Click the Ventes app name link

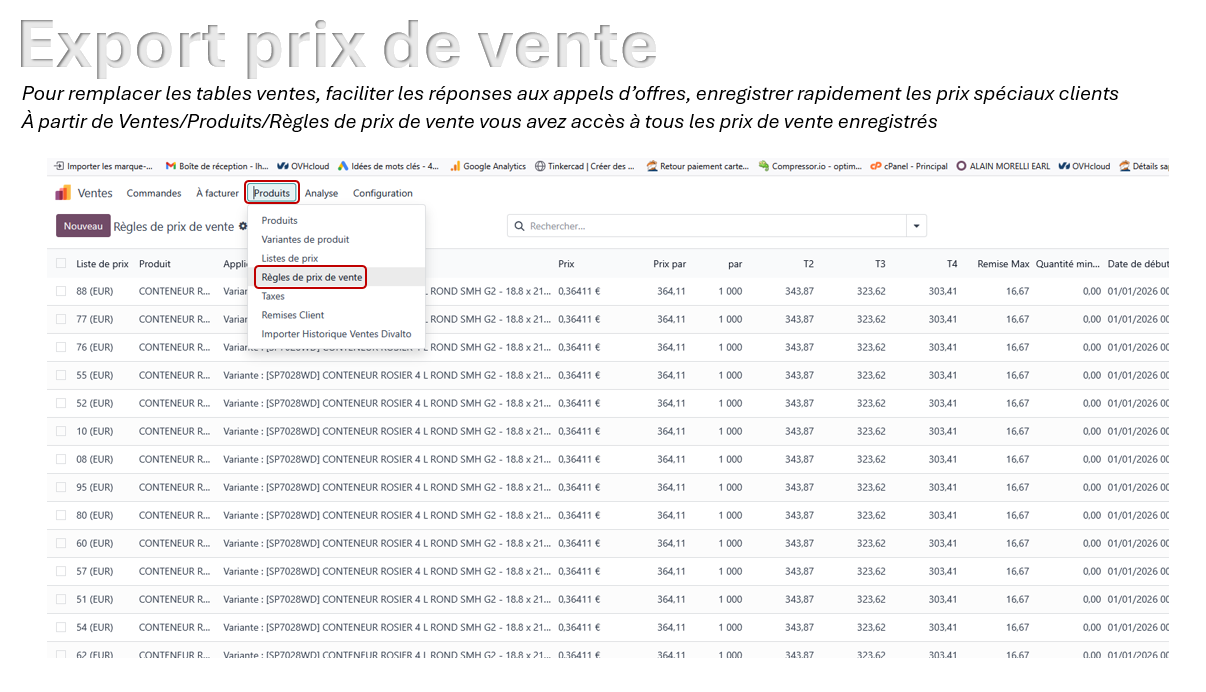click(x=95, y=193)
